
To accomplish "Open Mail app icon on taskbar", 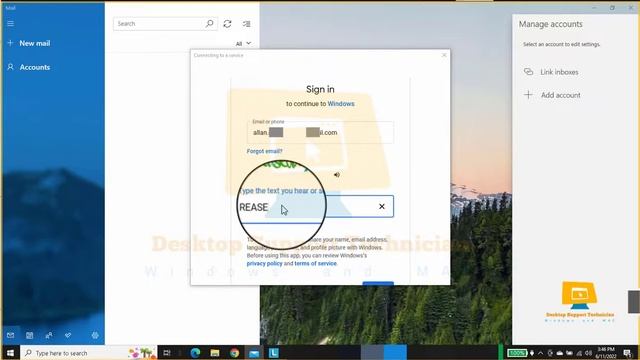I will (x=254, y=353).
